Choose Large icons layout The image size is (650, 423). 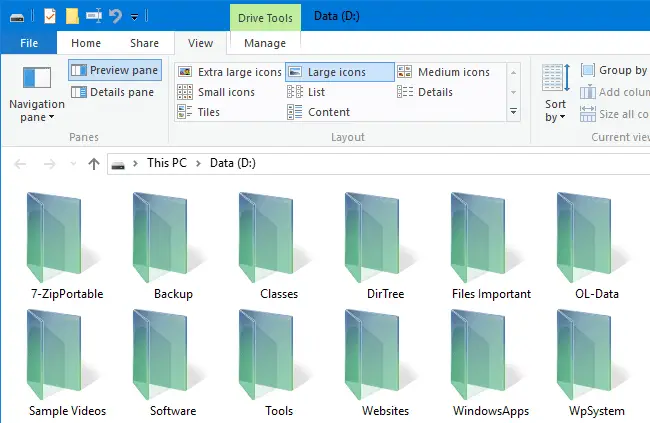pyautogui.click(x=340, y=72)
